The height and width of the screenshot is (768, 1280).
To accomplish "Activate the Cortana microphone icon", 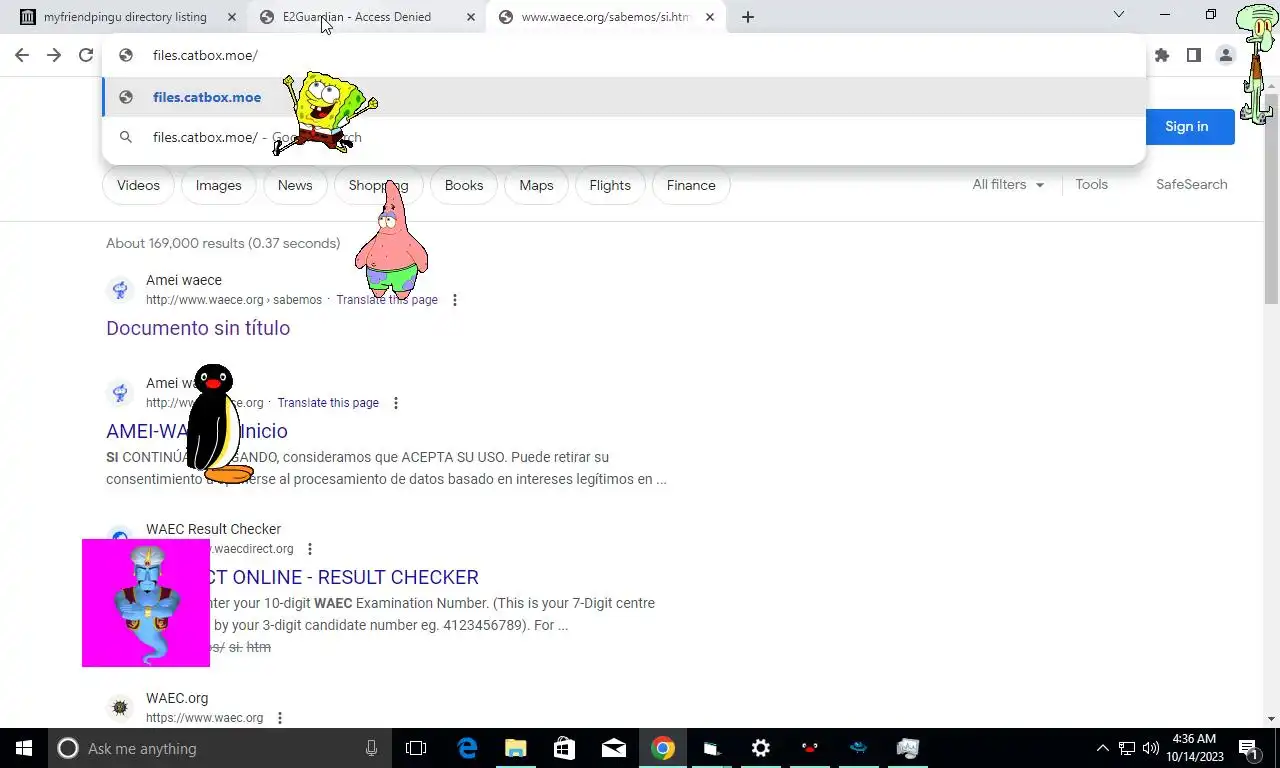I will coord(371,748).
